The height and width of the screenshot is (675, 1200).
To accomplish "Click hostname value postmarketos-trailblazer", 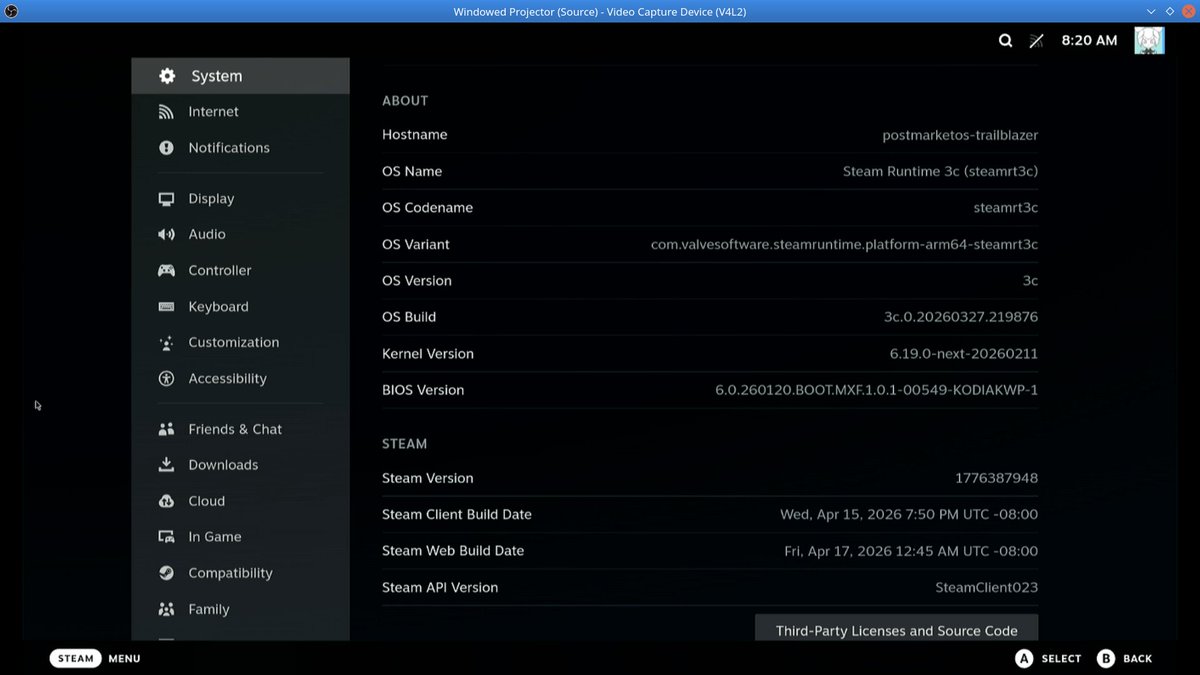I will [x=960, y=135].
